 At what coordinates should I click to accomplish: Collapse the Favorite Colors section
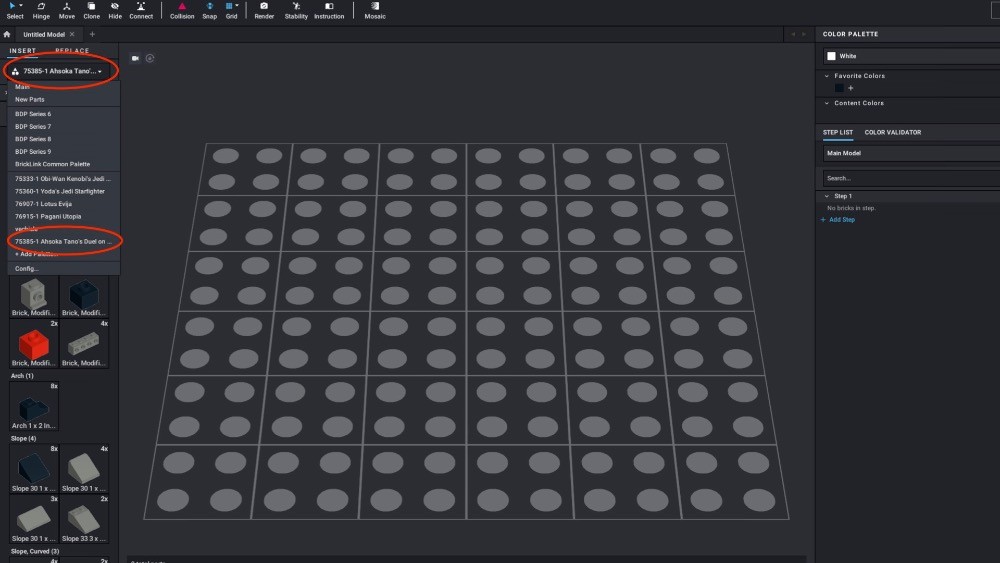point(827,76)
